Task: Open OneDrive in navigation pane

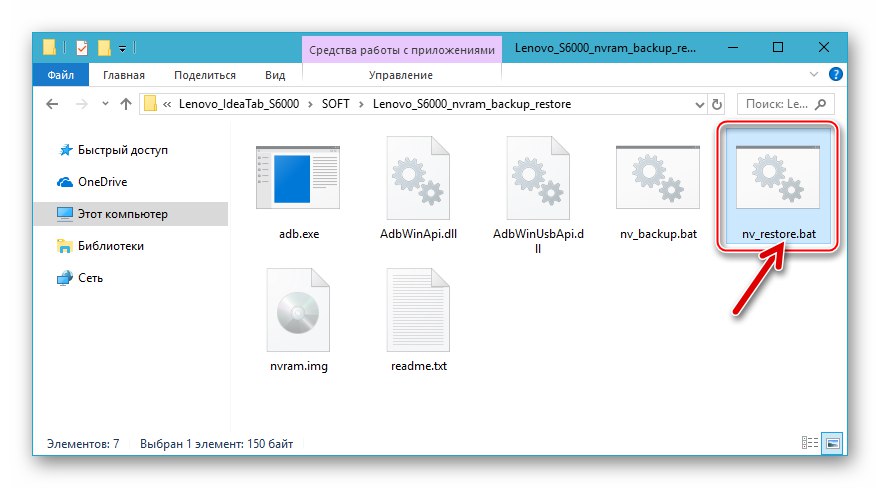Action: pos(103,182)
